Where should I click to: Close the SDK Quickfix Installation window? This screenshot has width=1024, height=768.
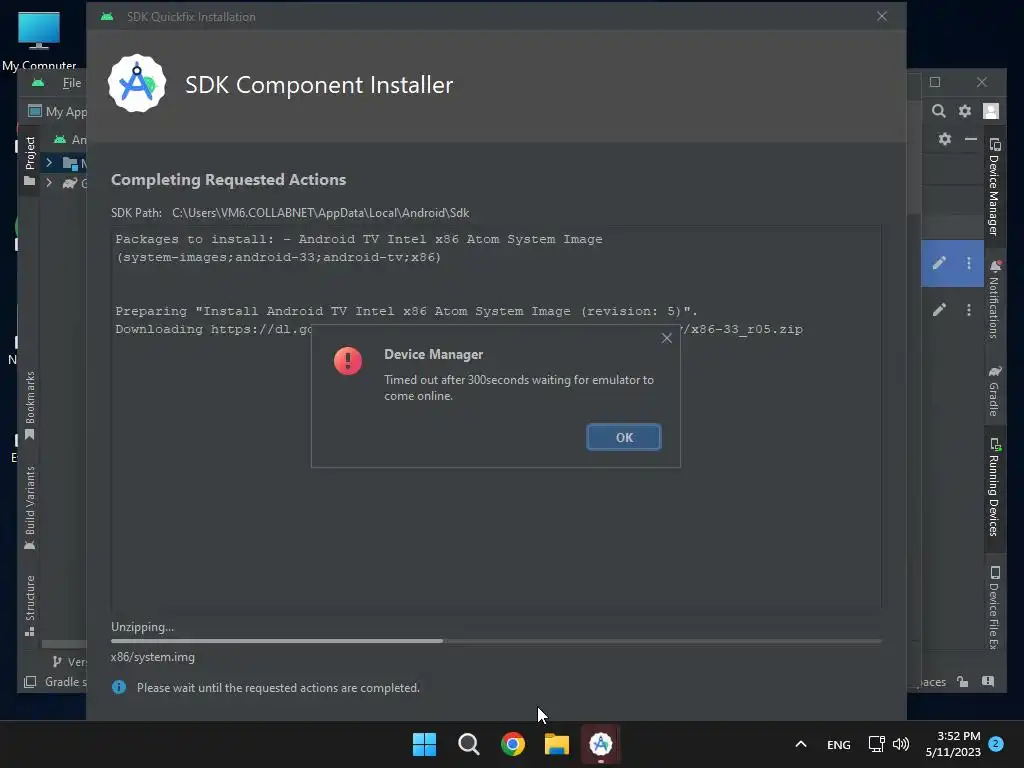pos(882,16)
